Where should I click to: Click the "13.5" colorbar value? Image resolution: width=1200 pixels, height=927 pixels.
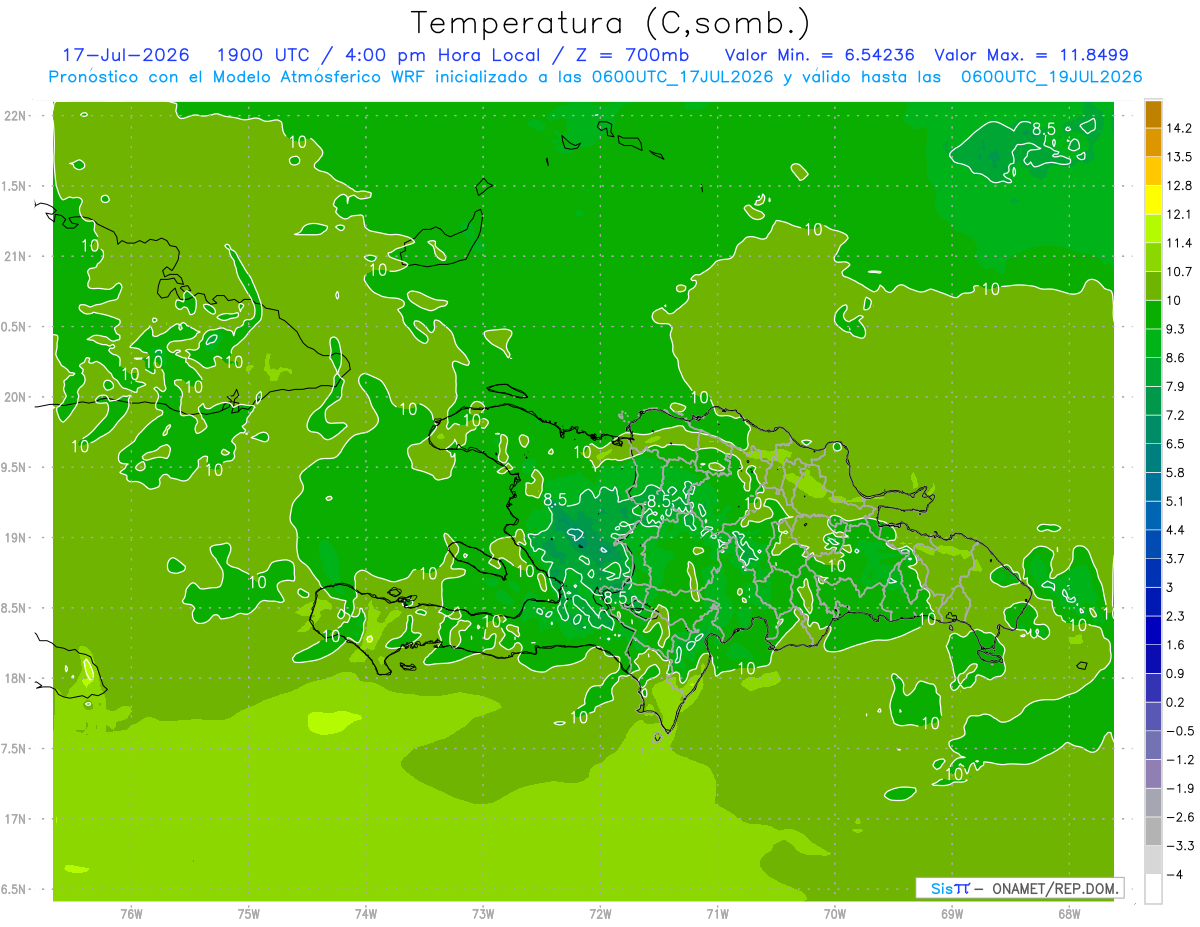tap(1178, 157)
